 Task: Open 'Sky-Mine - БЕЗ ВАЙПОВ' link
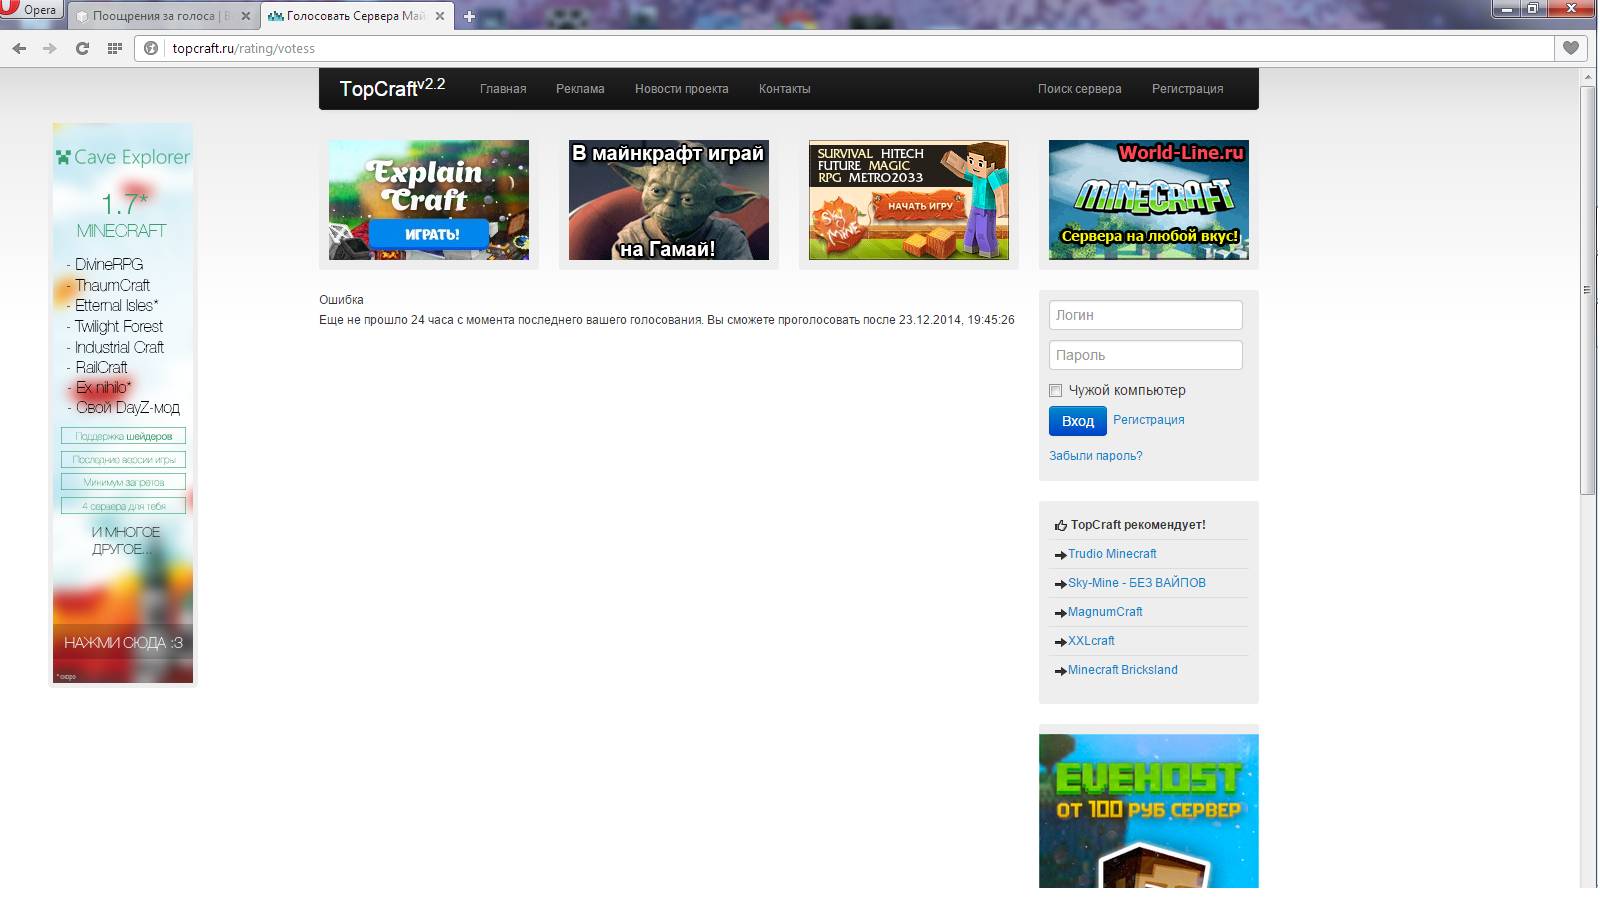1137,583
